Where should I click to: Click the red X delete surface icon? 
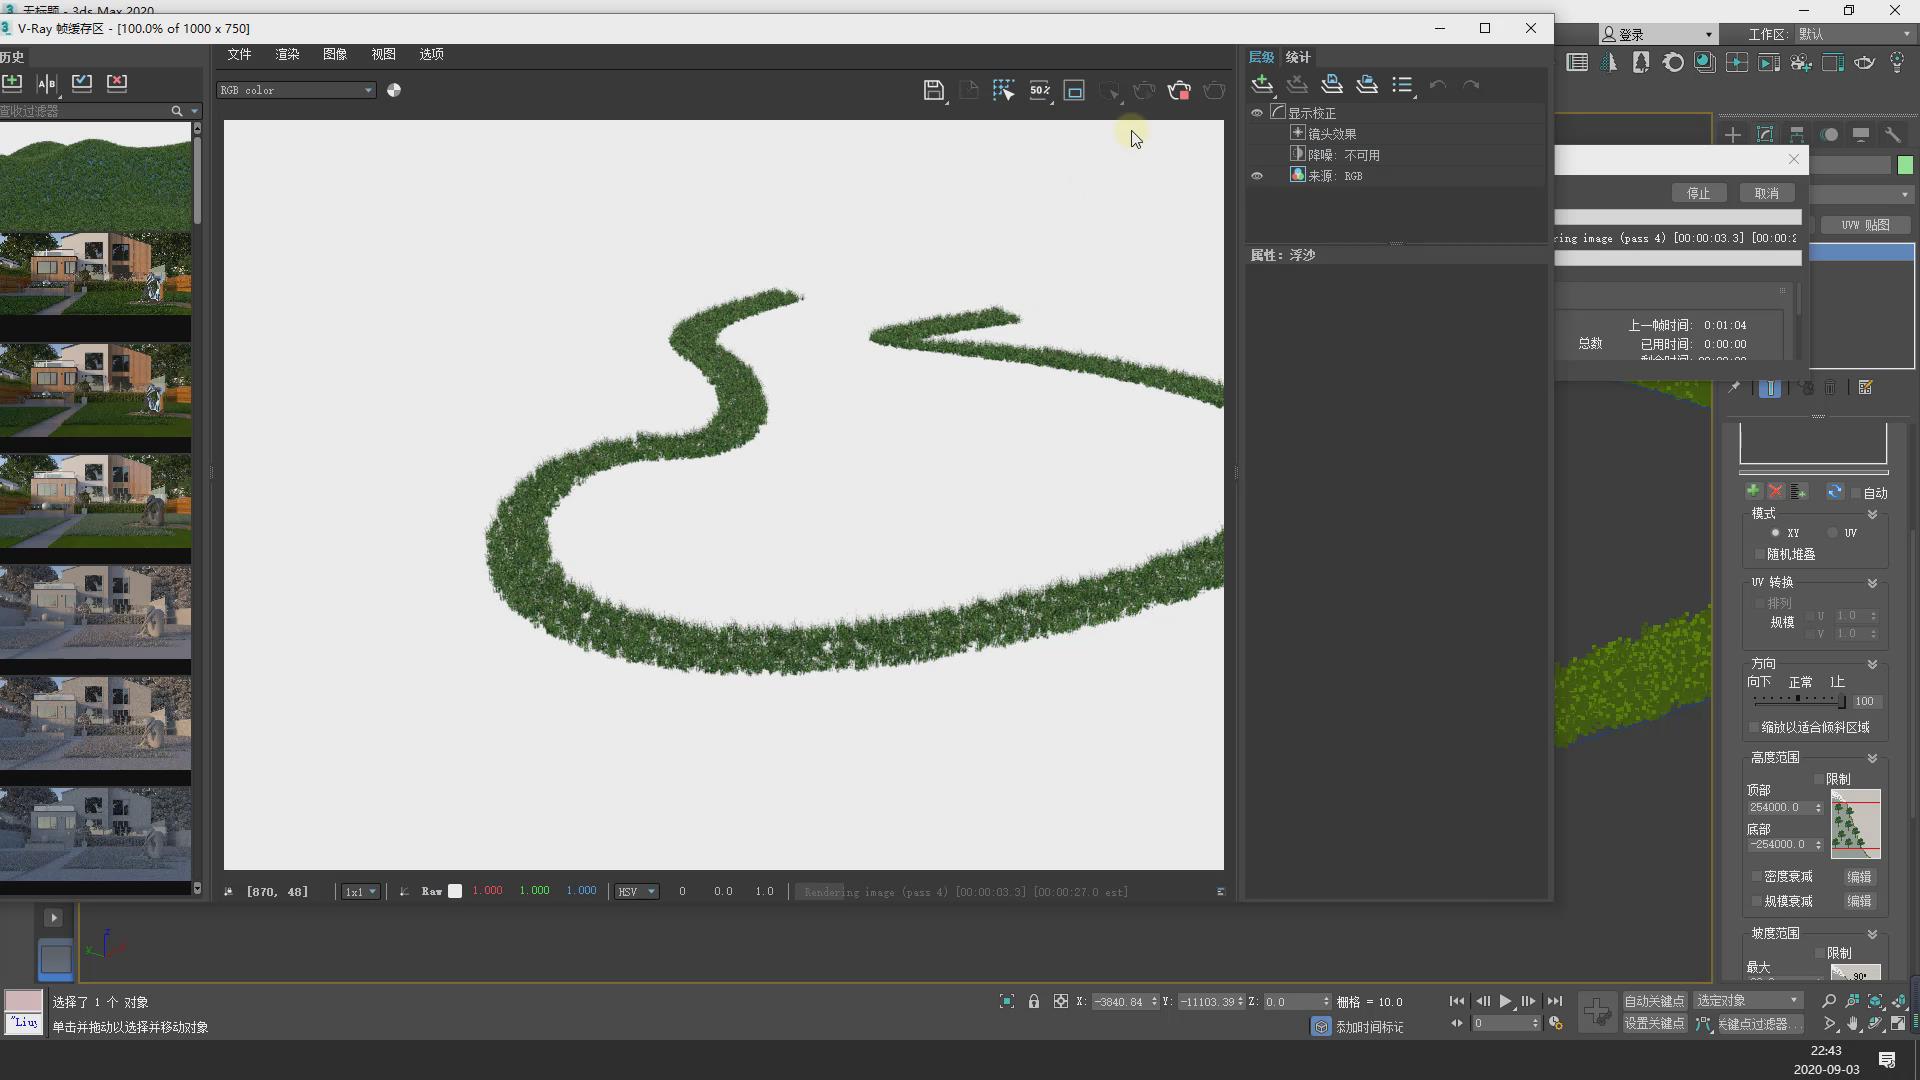[1776, 491]
